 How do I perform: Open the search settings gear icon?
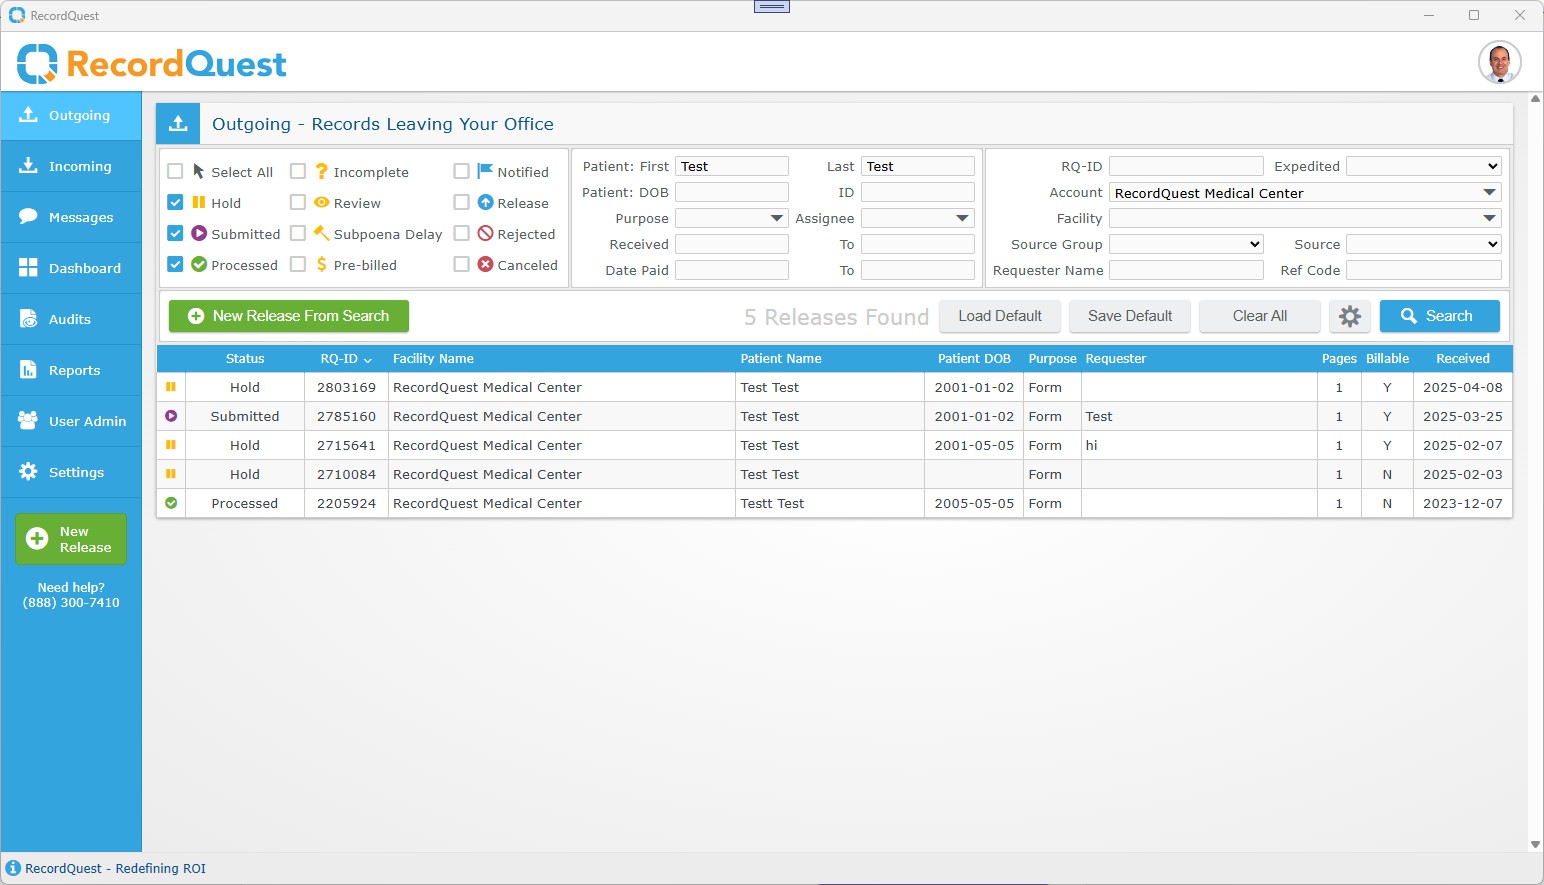pos(1350,316)
